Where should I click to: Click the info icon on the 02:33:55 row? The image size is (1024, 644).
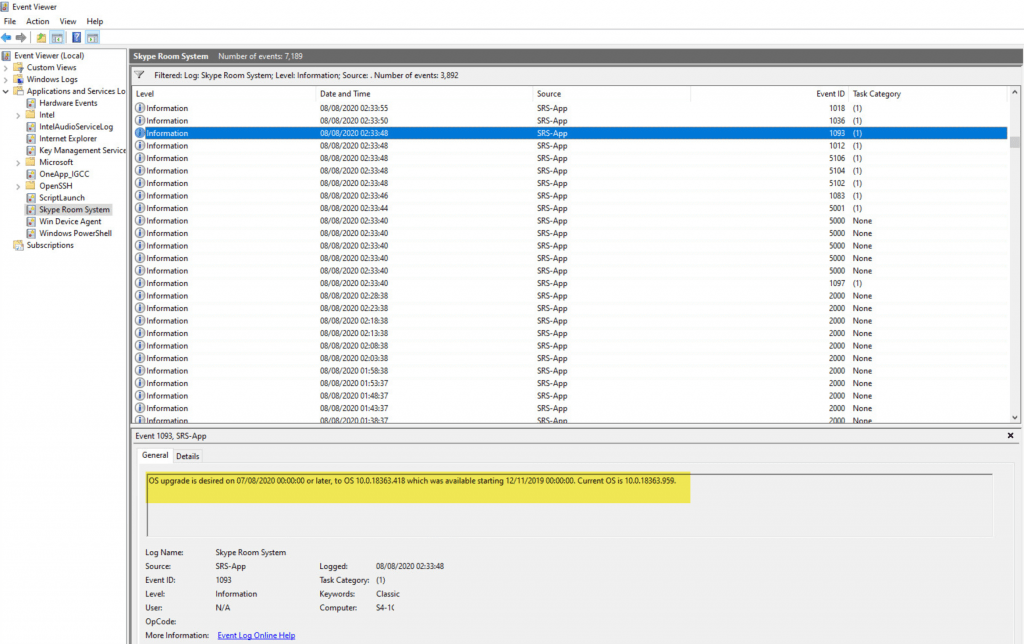tap(140, 108)
